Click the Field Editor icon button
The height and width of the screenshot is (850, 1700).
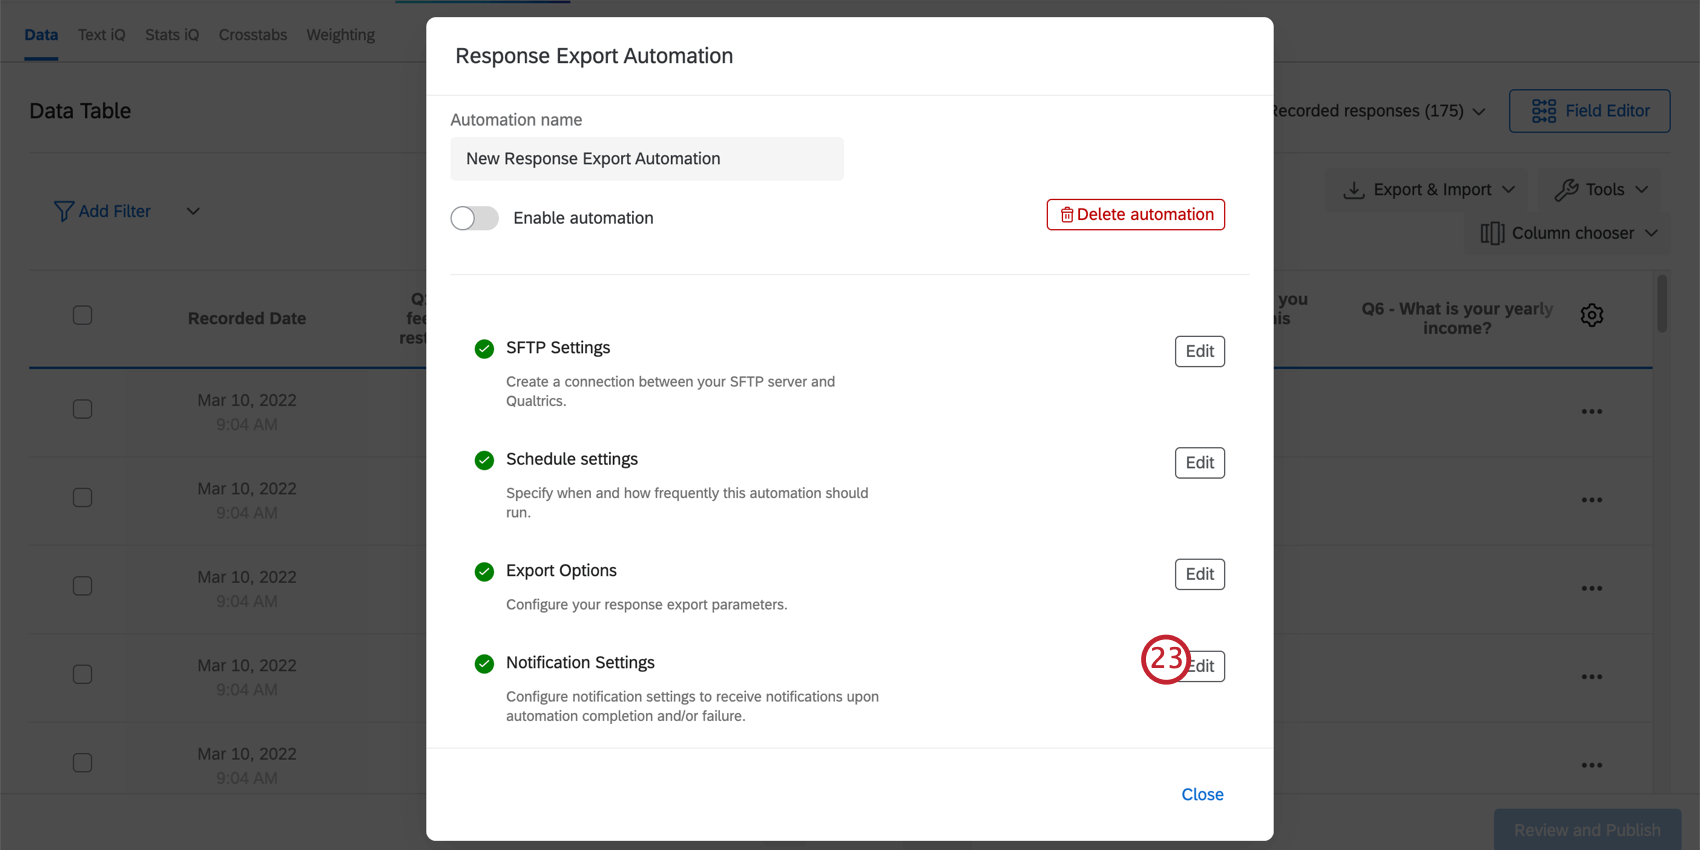point(1543,111)
